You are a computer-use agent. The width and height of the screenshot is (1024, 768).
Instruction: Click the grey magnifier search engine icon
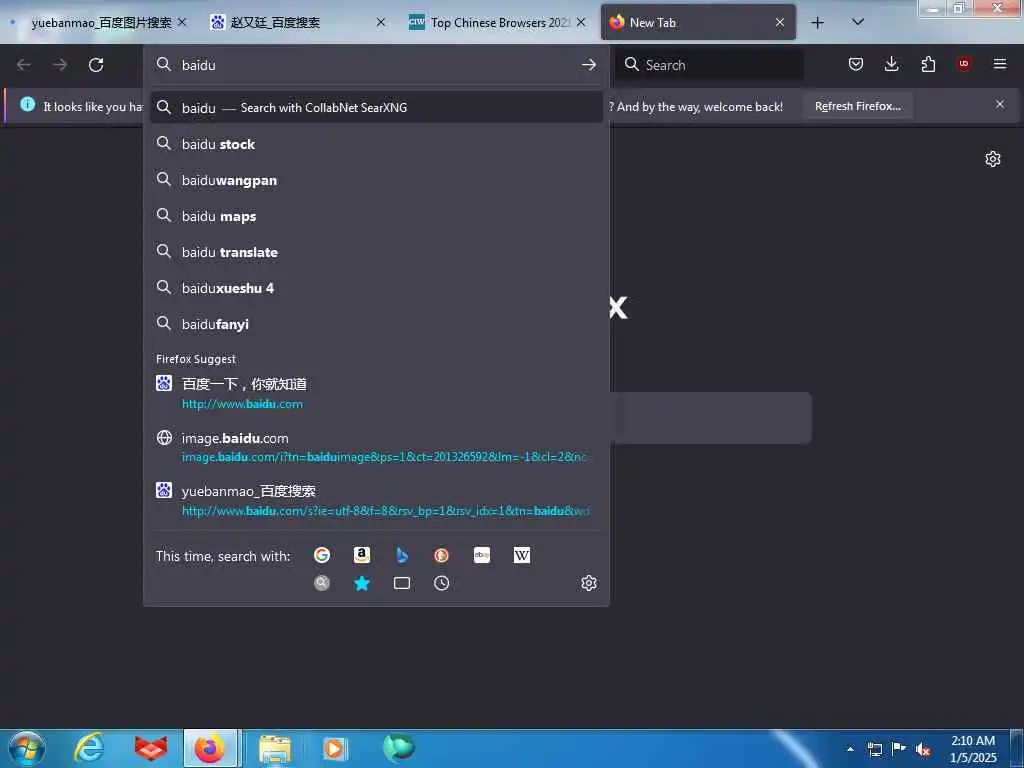coord(322,583)
